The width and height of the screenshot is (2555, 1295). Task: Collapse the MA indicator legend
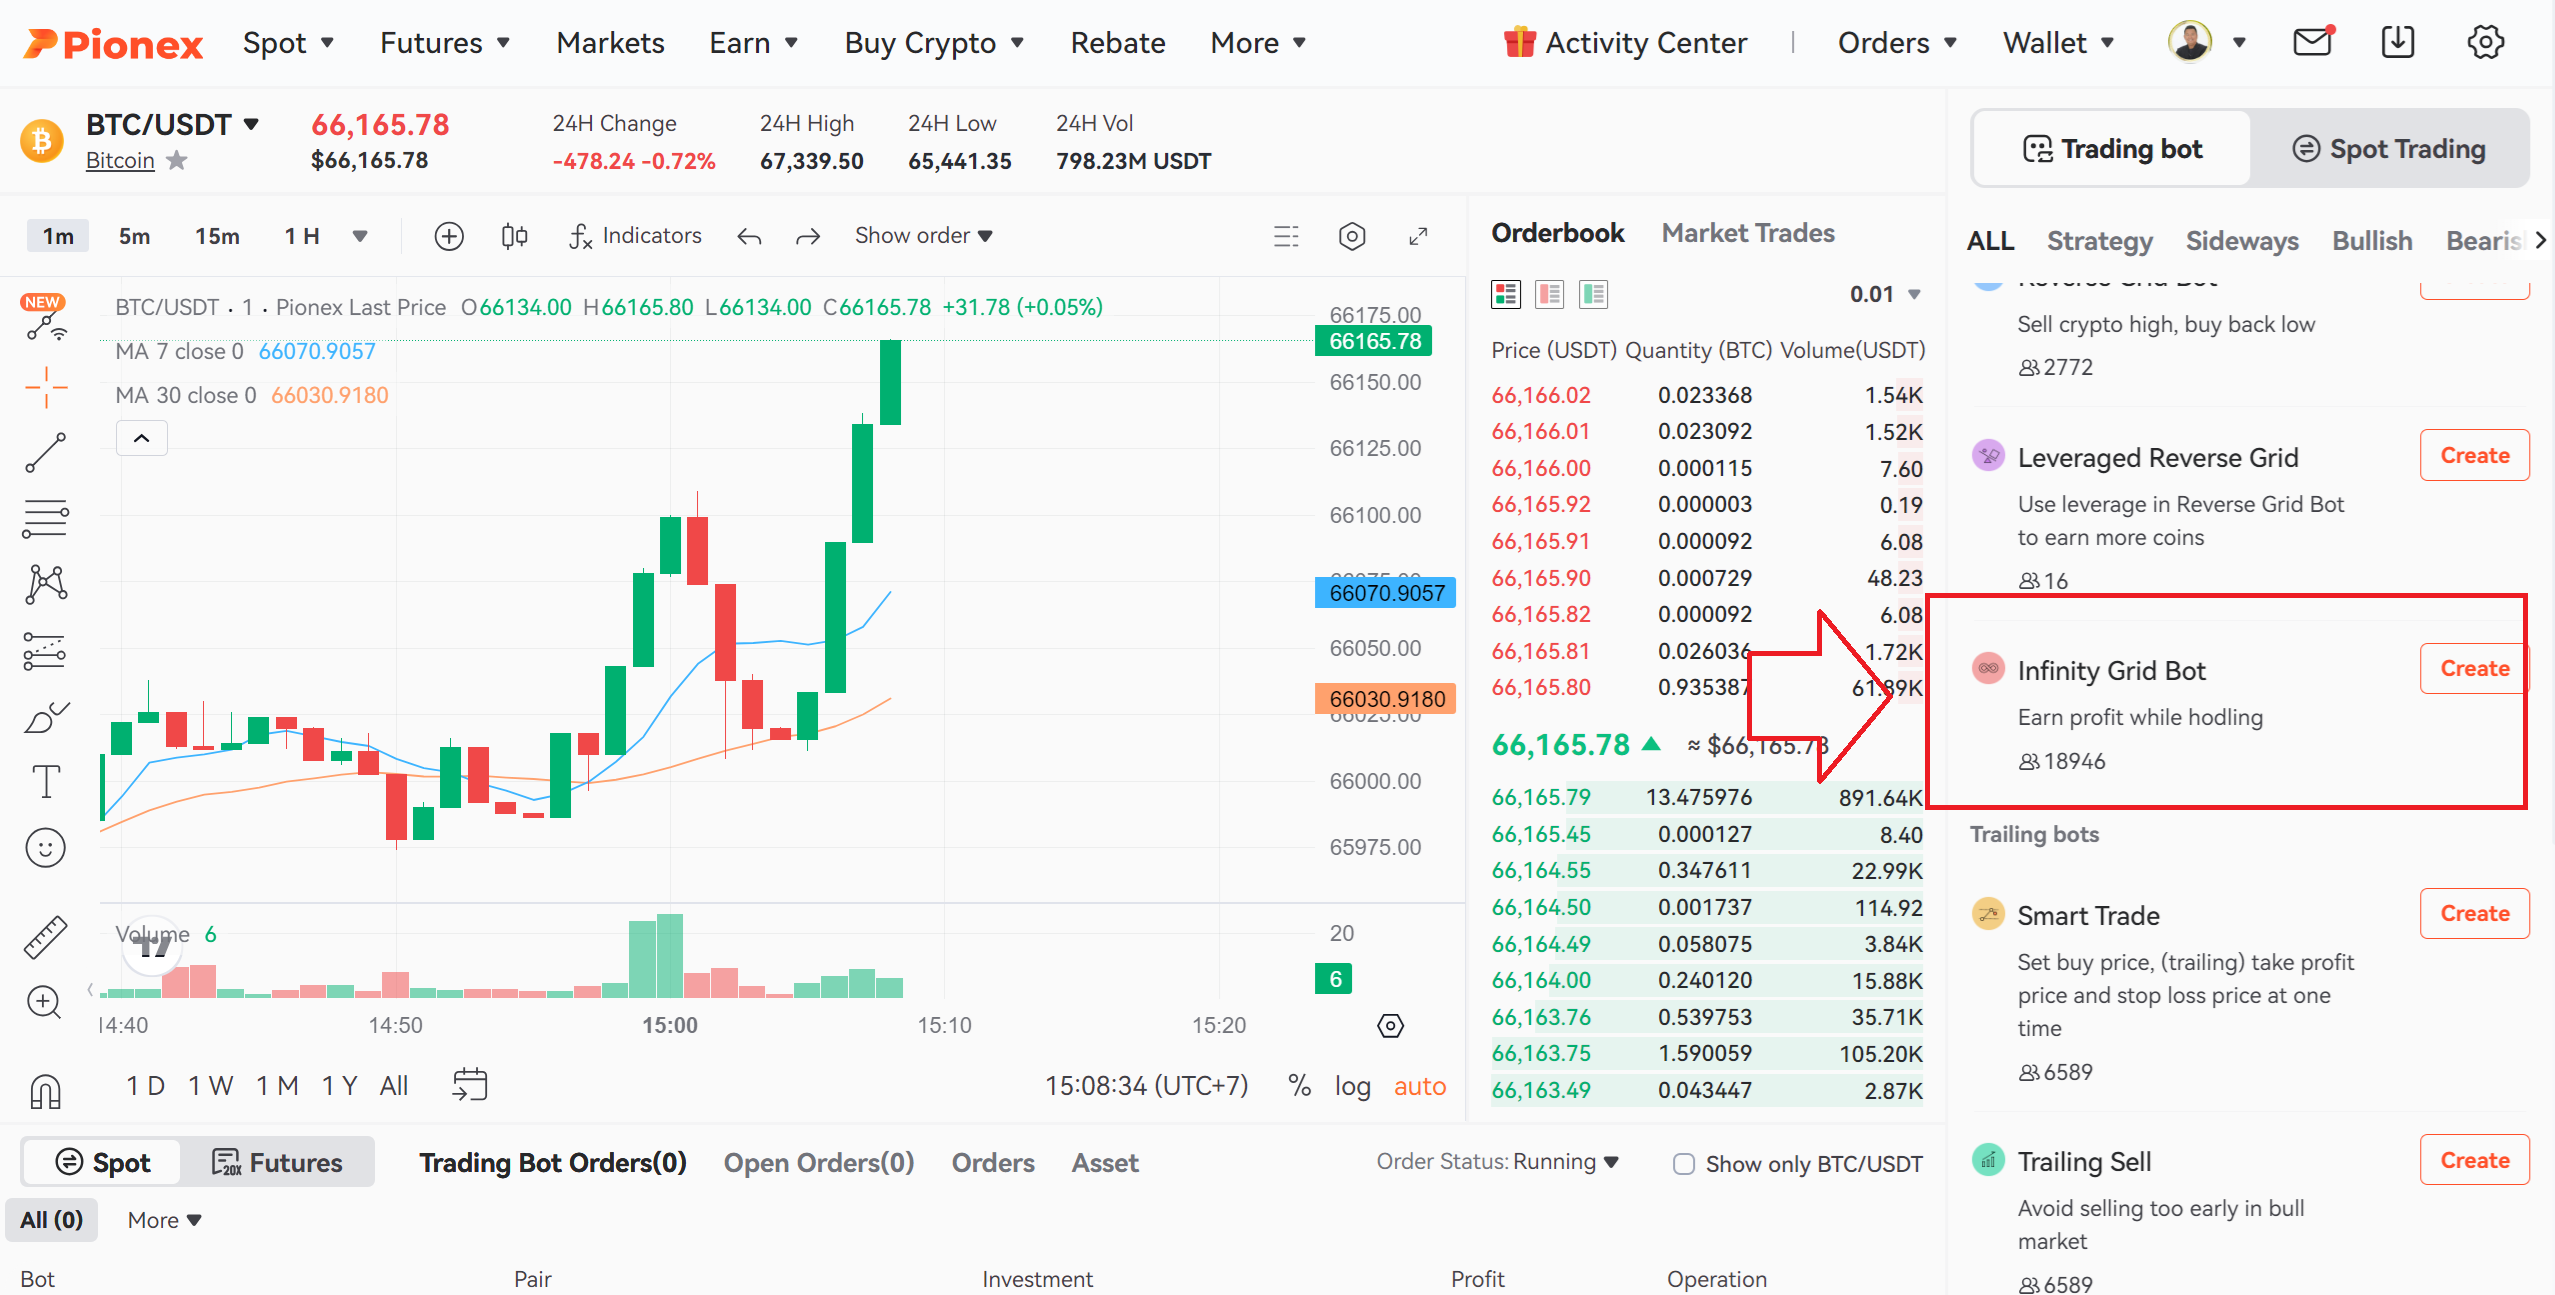click(142, 438)
